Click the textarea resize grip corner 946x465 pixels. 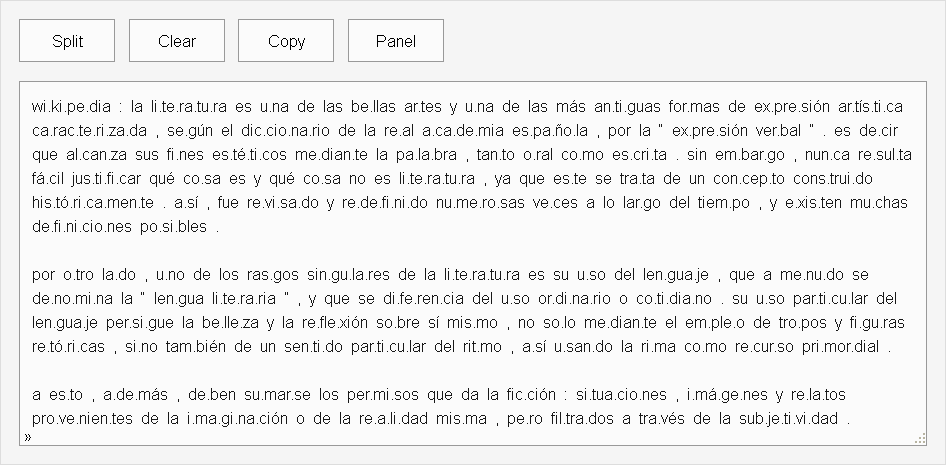pos(920,439)
